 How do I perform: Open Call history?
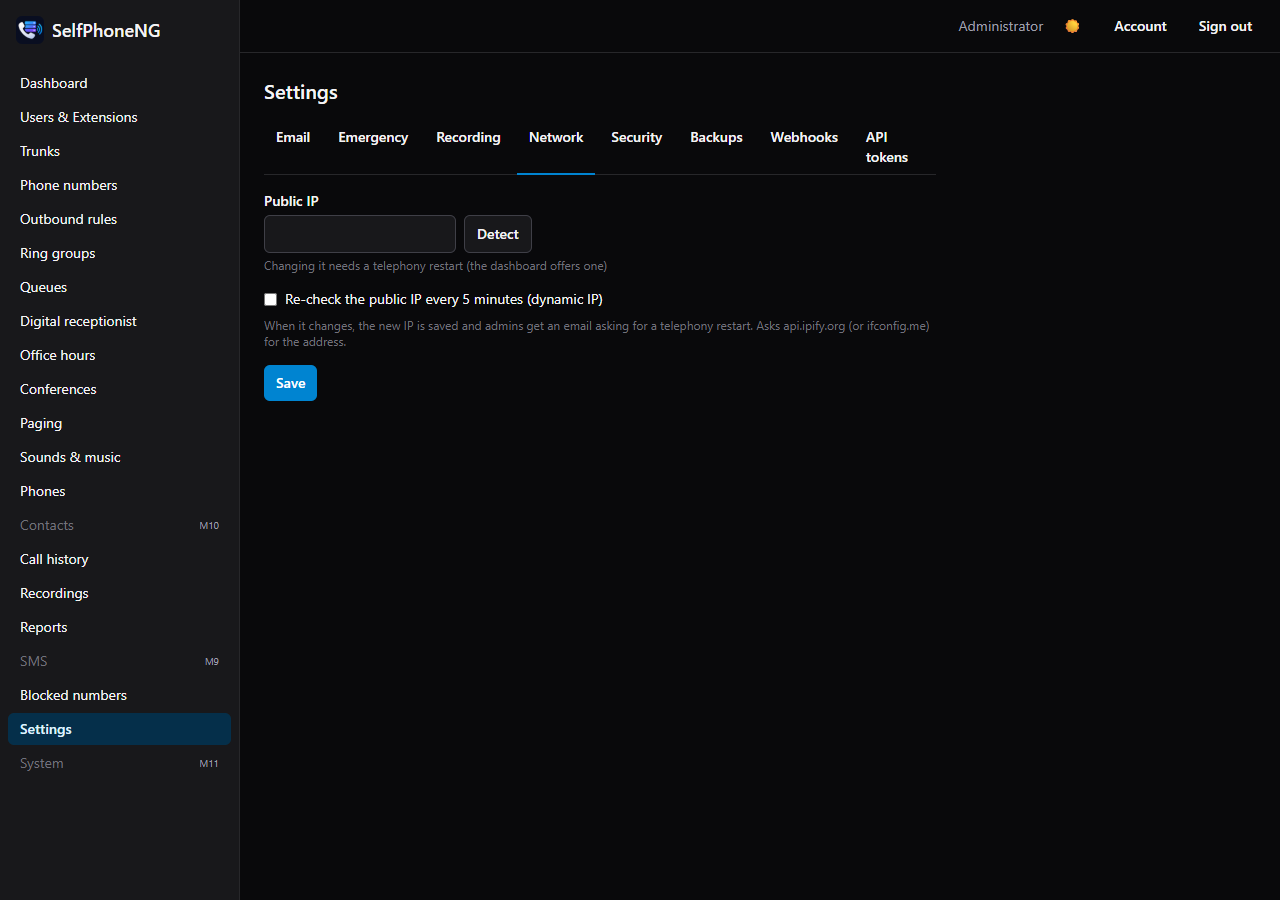[x=119, y=559]
